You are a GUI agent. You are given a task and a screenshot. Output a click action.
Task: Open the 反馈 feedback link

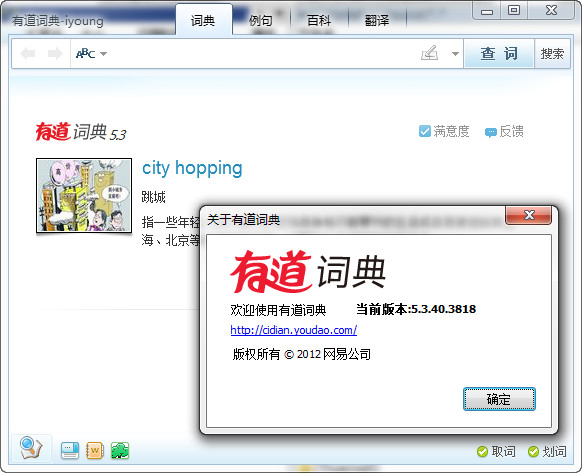pyautogui.click(x=504, y=131)
